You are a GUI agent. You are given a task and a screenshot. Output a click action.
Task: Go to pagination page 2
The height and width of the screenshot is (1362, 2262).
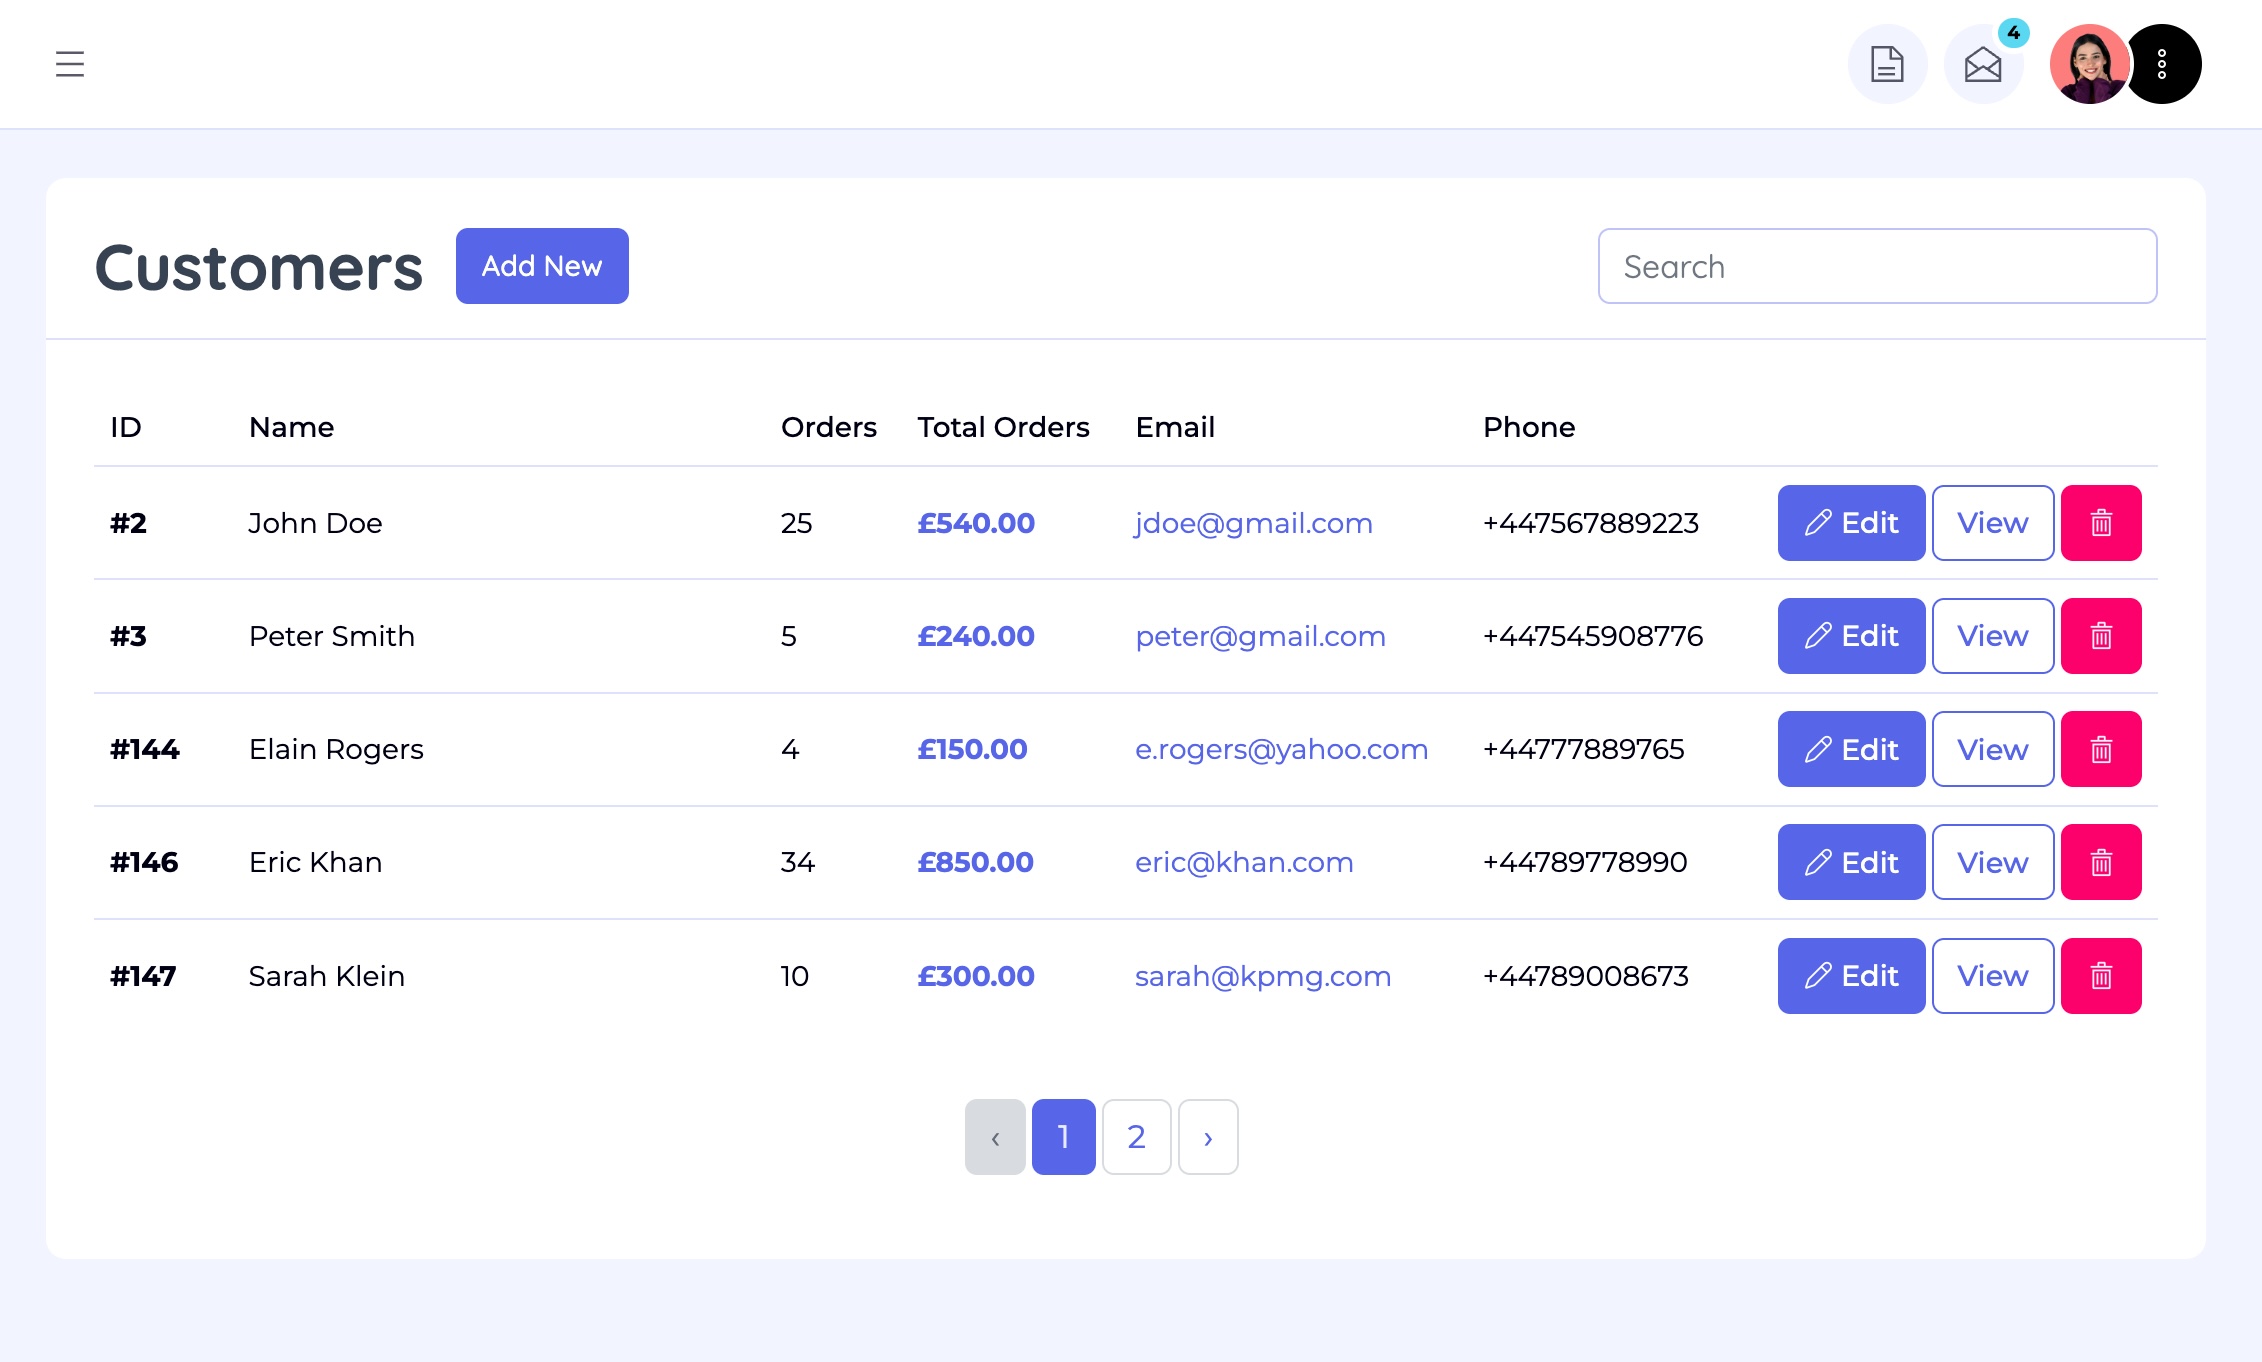(1136, 1137)
